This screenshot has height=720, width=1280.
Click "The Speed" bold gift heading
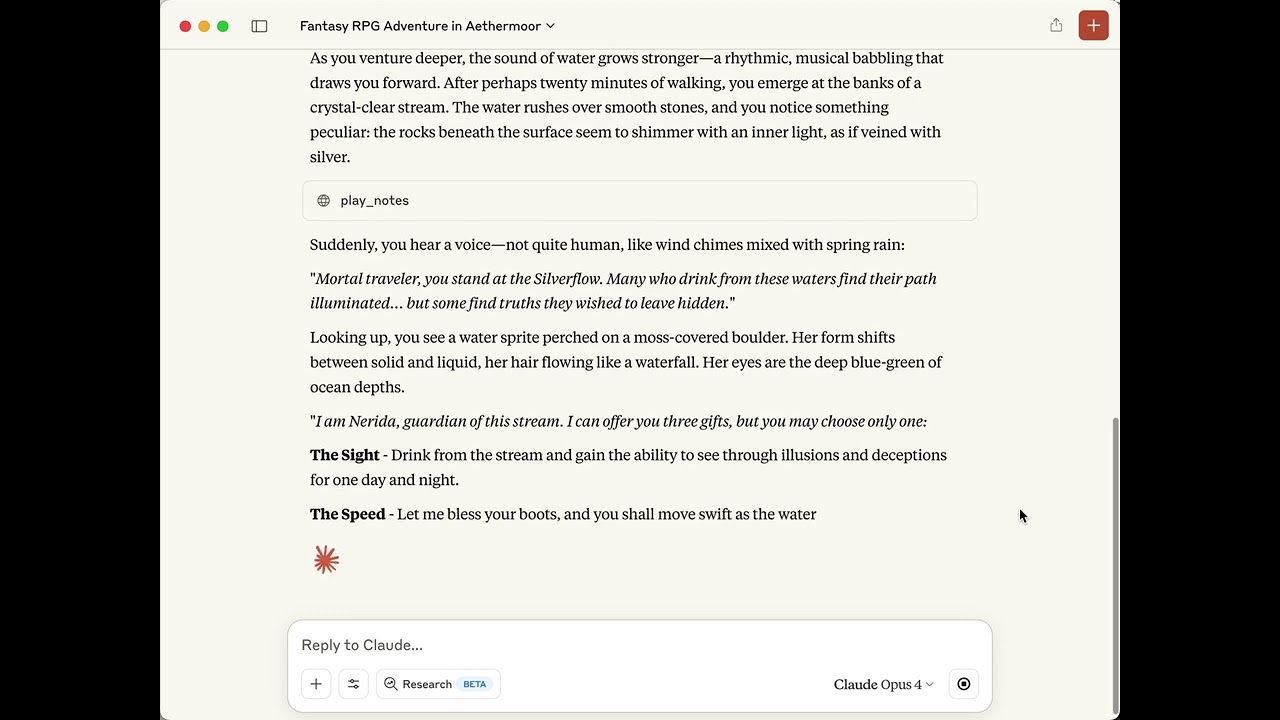click(347, 514)
